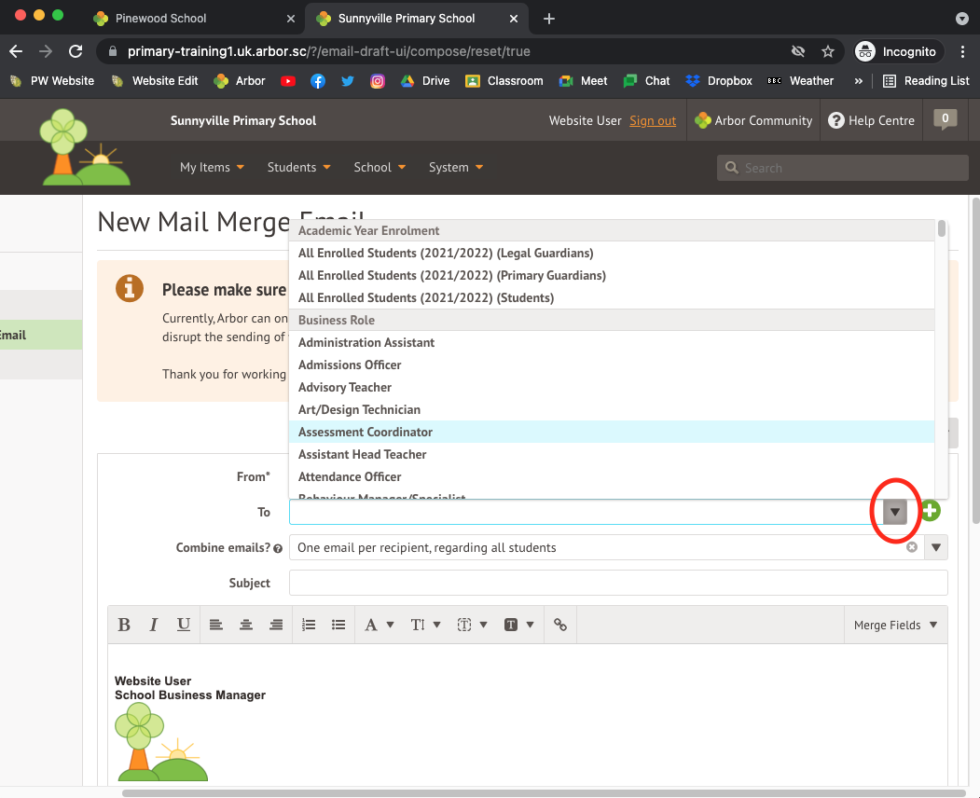
Task: Open the notifications speech bubble icon
Action: pyautogui.click(x=945, y=119)
